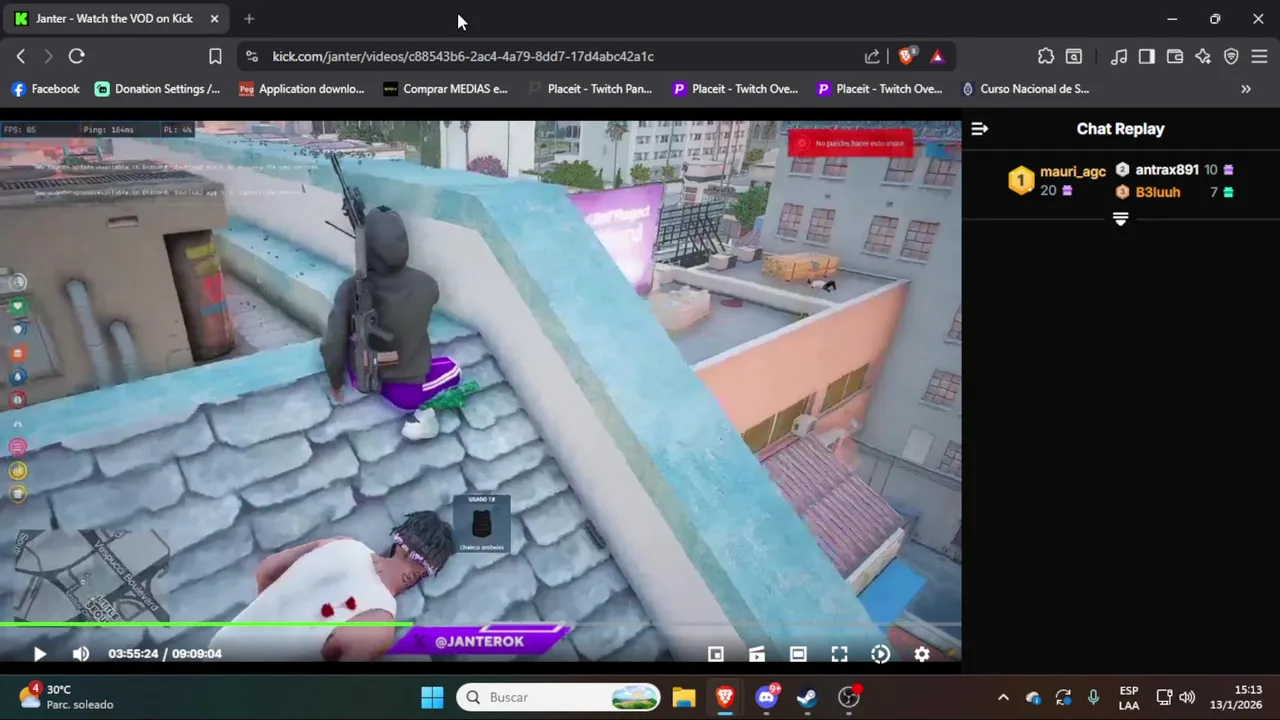
Task: Open Brave Shields lion icon
Action: click(x=906, y=57)
